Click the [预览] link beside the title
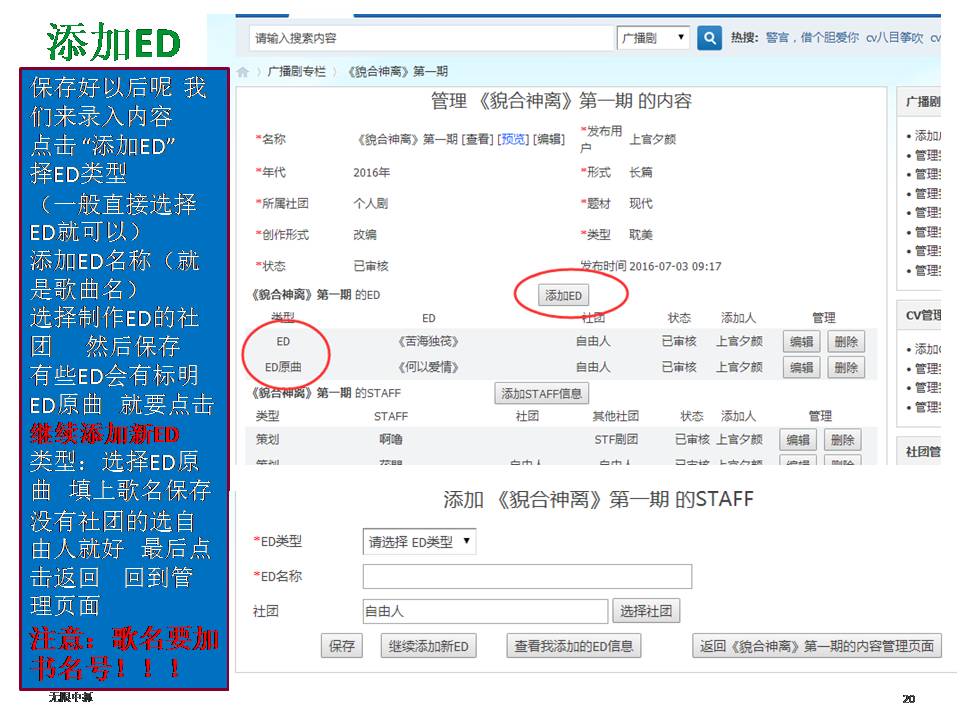Screen dimensions: 960x720 513,139
